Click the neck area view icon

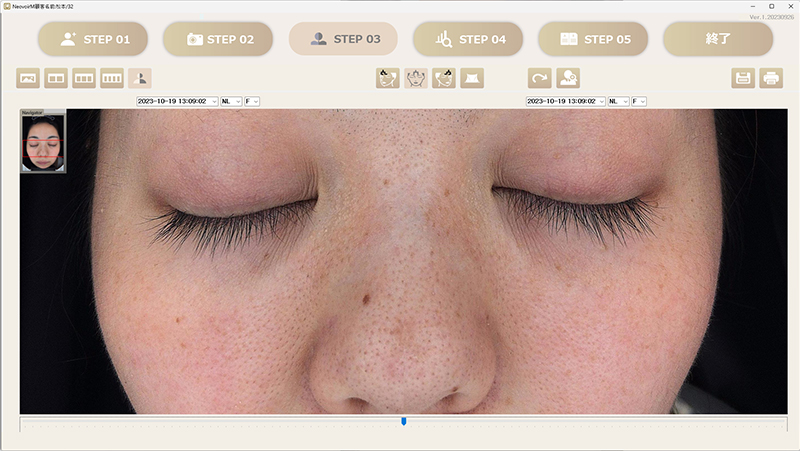coord(472,78)
